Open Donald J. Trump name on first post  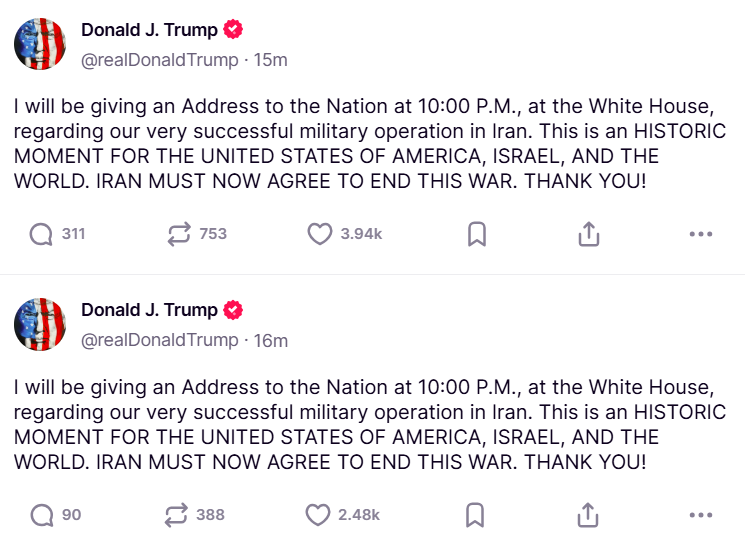pyautogui.click(x=149, y=30)
